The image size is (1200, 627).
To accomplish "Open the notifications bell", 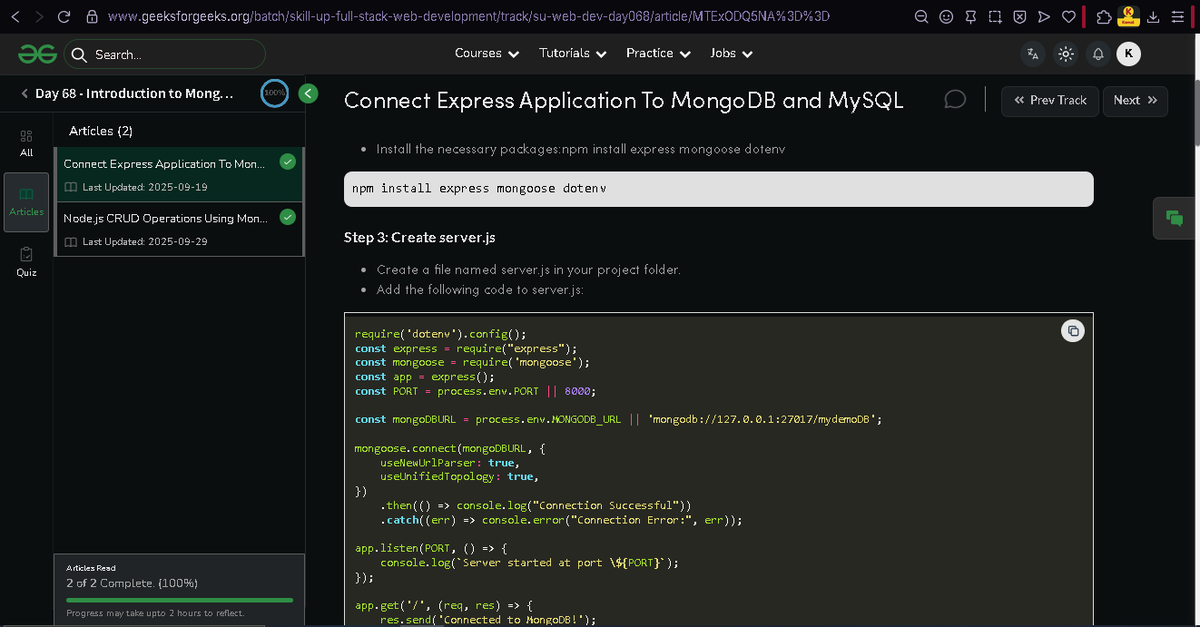I will 1097,54.
